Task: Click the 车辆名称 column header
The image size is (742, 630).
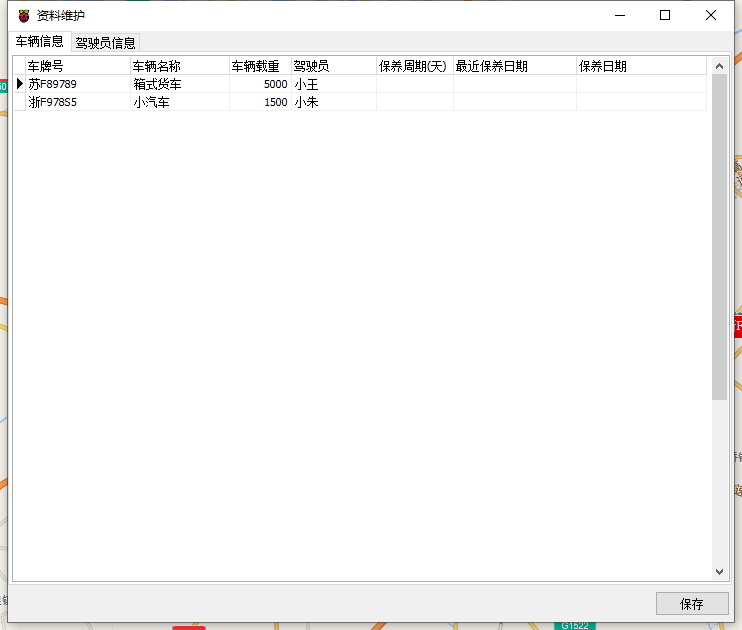Action: tap(180, 66)
